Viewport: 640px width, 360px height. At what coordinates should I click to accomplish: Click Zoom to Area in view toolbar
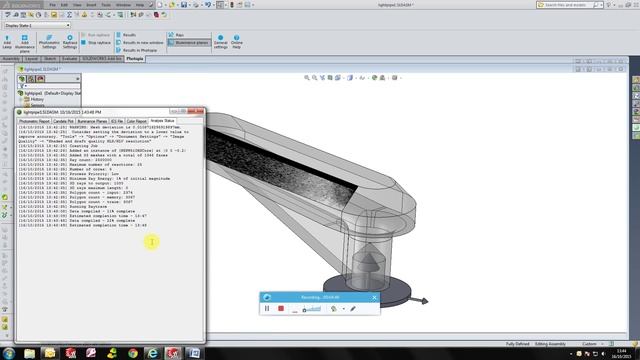(x=315, y=78)
